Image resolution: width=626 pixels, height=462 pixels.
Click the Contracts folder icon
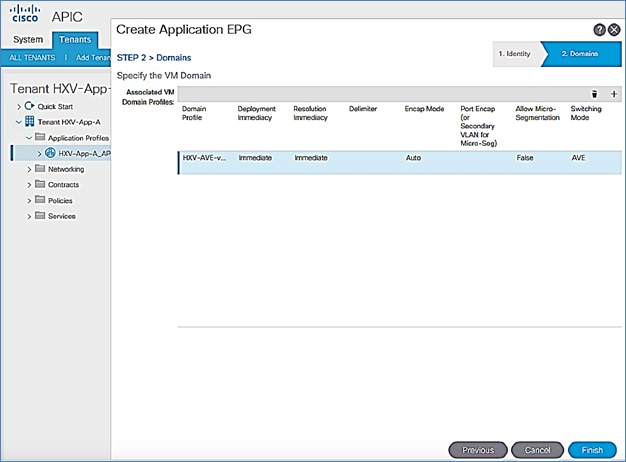40,184
